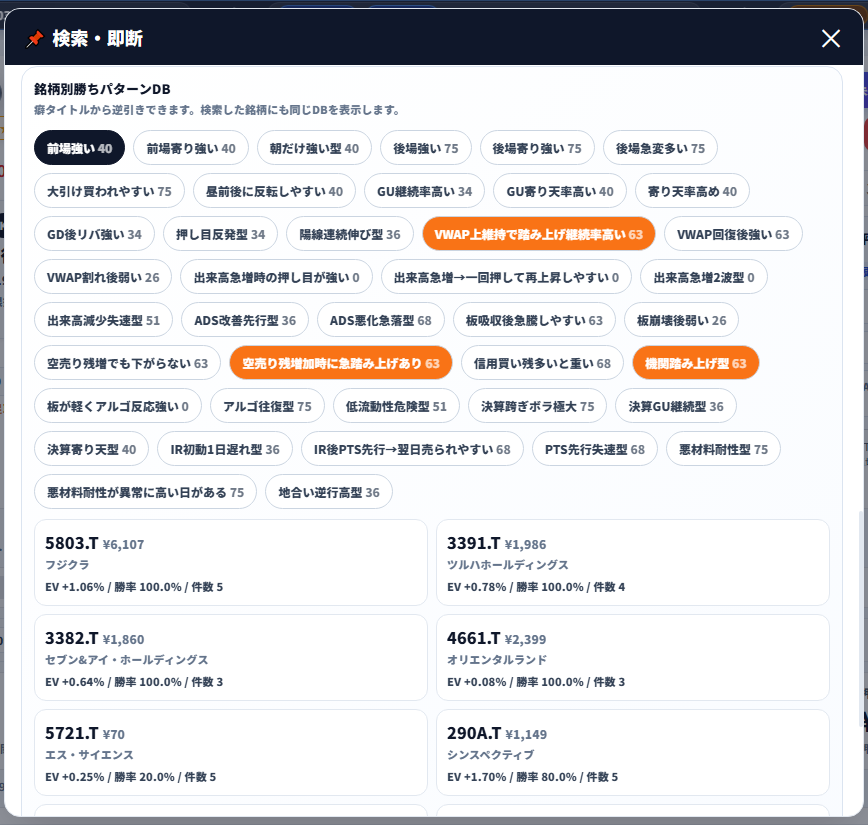Pick the 押し目反発型 34 chip

(x=220, y=234)
